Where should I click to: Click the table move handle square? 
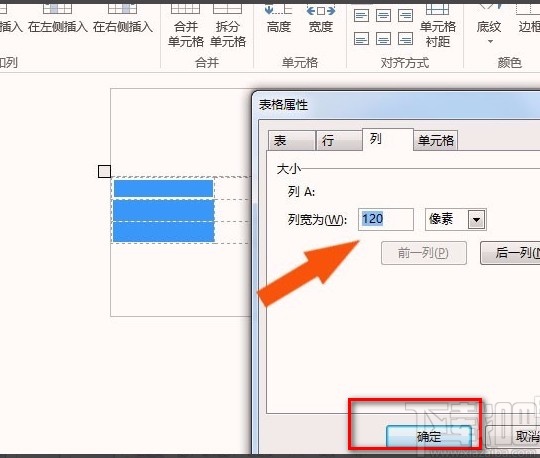(x=104, y=171)
